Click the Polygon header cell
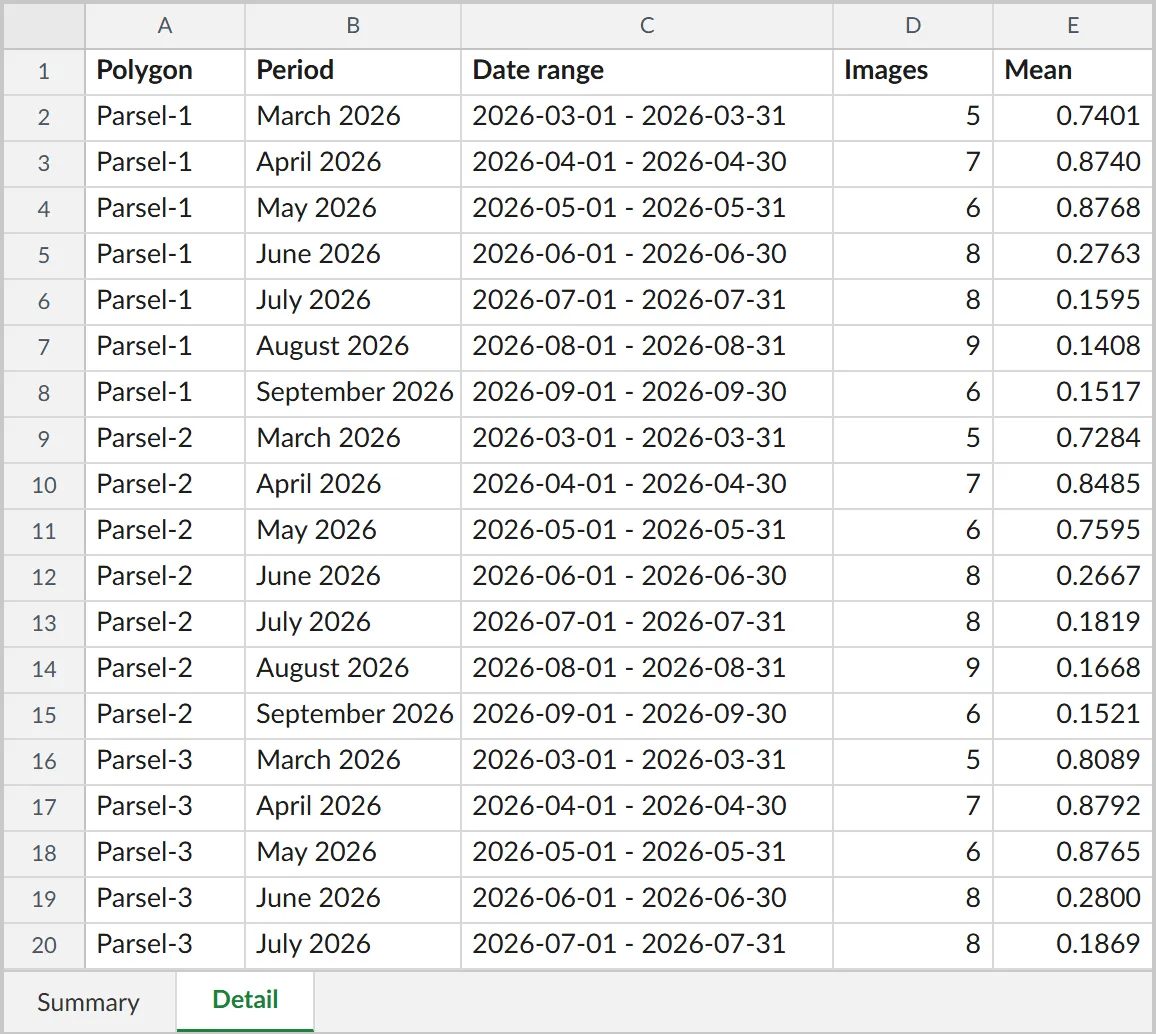 164,71
